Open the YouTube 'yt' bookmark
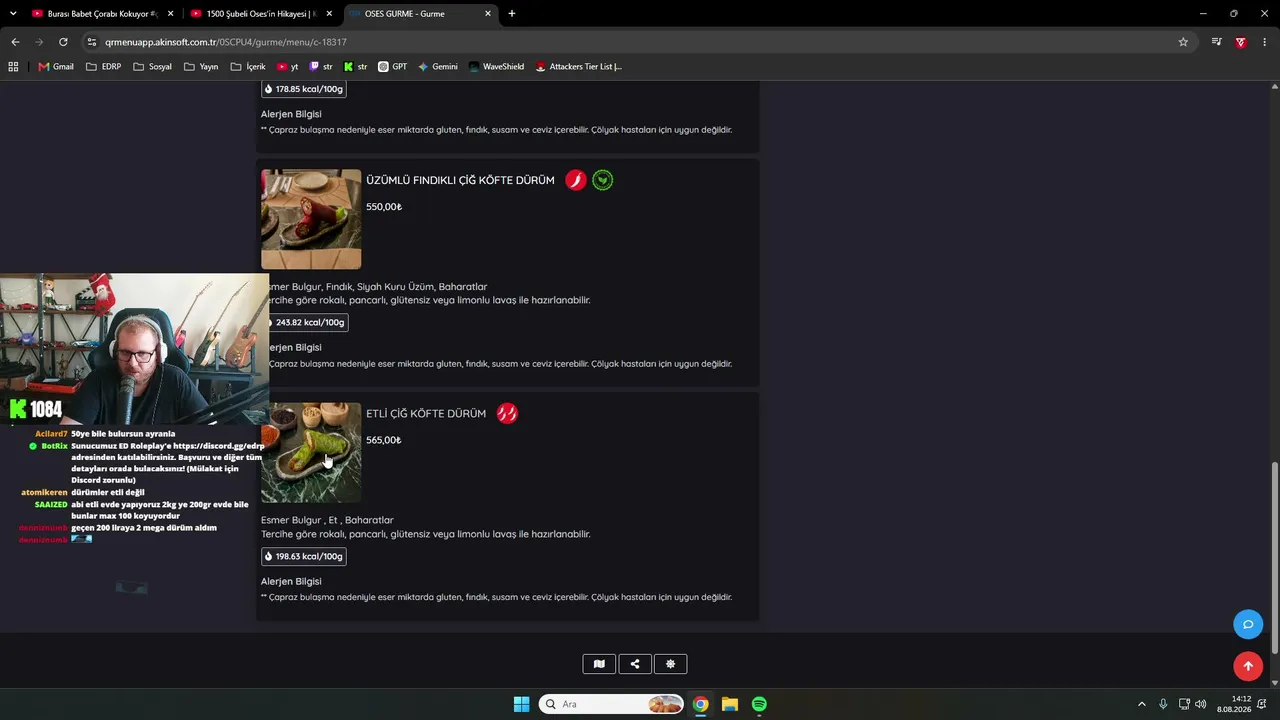Image resolution: width=1280 pixels, height=720 pixels. click(287, 67)
